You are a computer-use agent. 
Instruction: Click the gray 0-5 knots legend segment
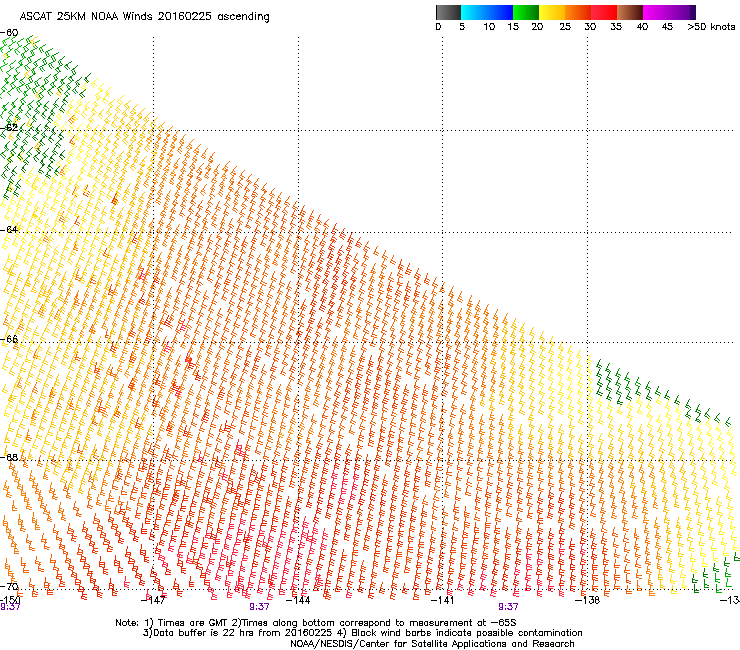pos(448,12)
